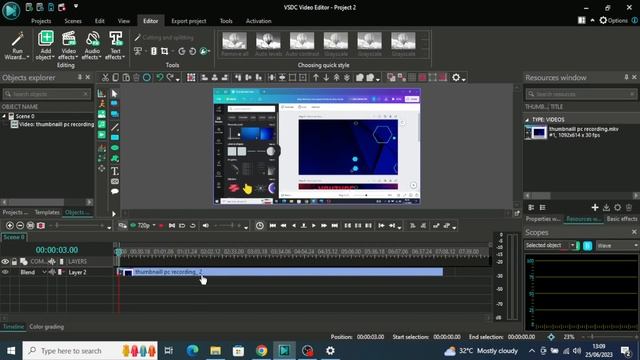Select the Text T tool

[115, 171]
